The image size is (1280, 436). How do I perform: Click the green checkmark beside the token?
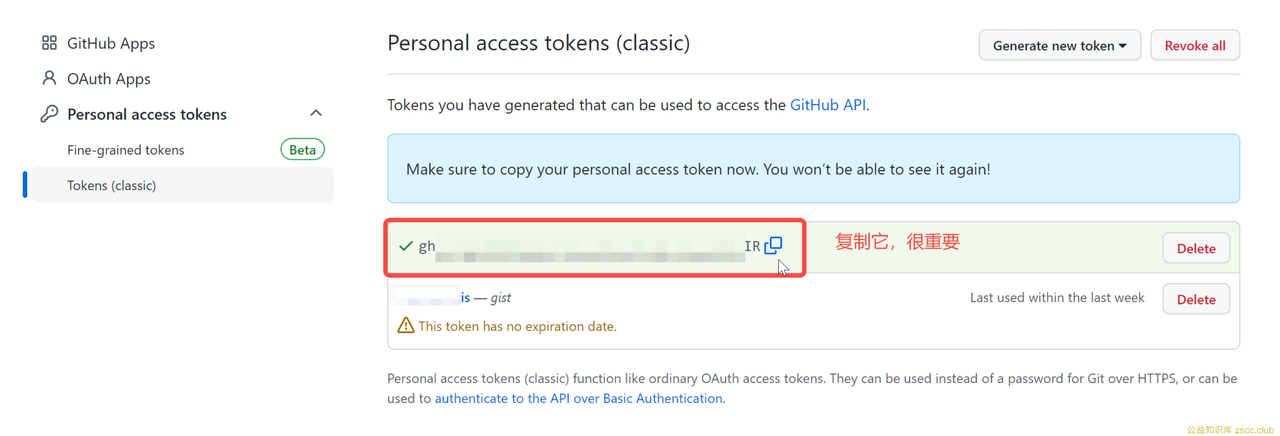[406, 246]
